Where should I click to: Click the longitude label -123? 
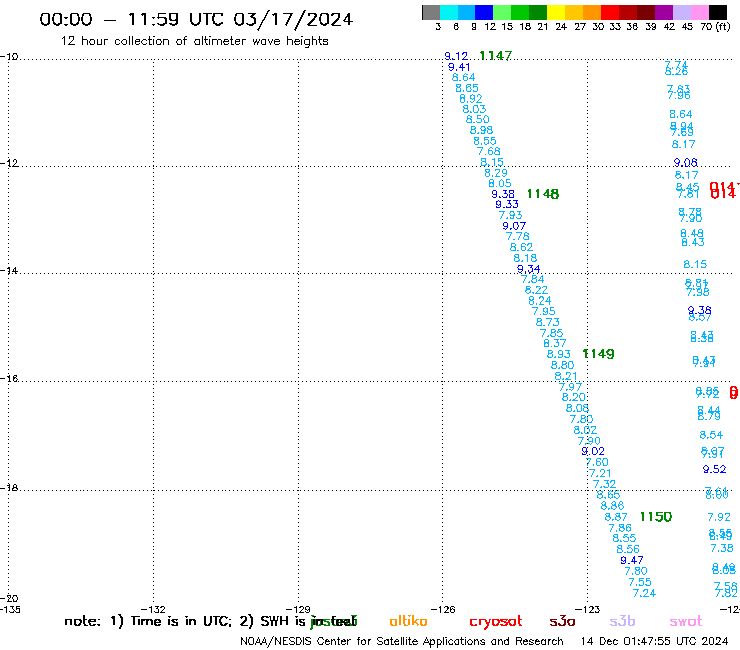pyautogui.click(x=588, y=609)
